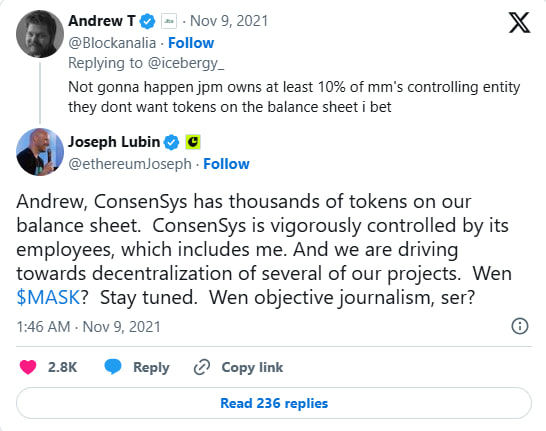Click Andrew T's verified badge

tap(147, 21)
